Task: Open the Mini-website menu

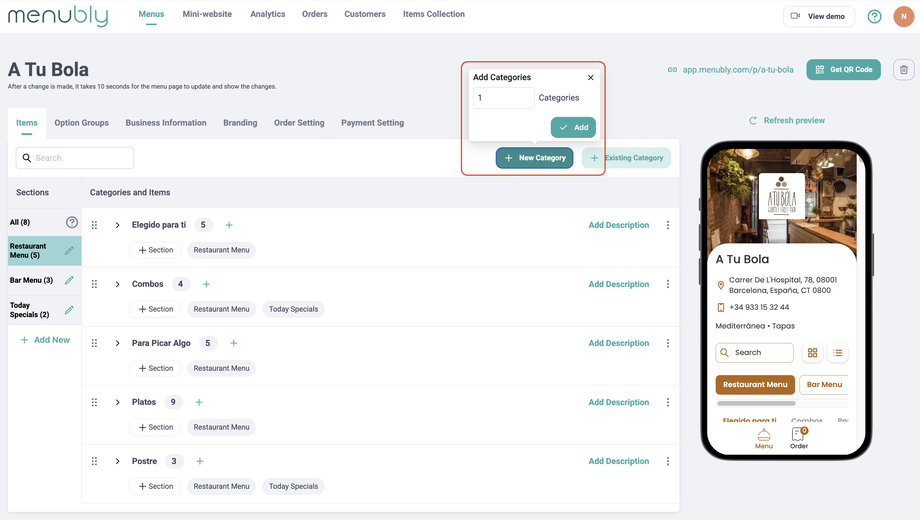Action: click(207, 14)
